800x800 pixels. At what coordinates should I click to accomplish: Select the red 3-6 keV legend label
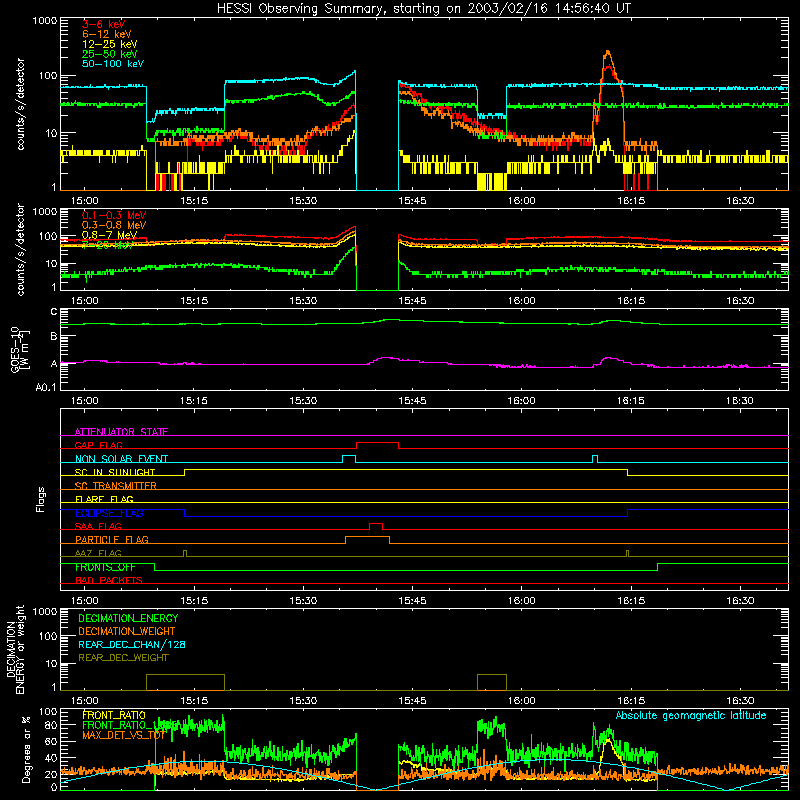(104, 24)
